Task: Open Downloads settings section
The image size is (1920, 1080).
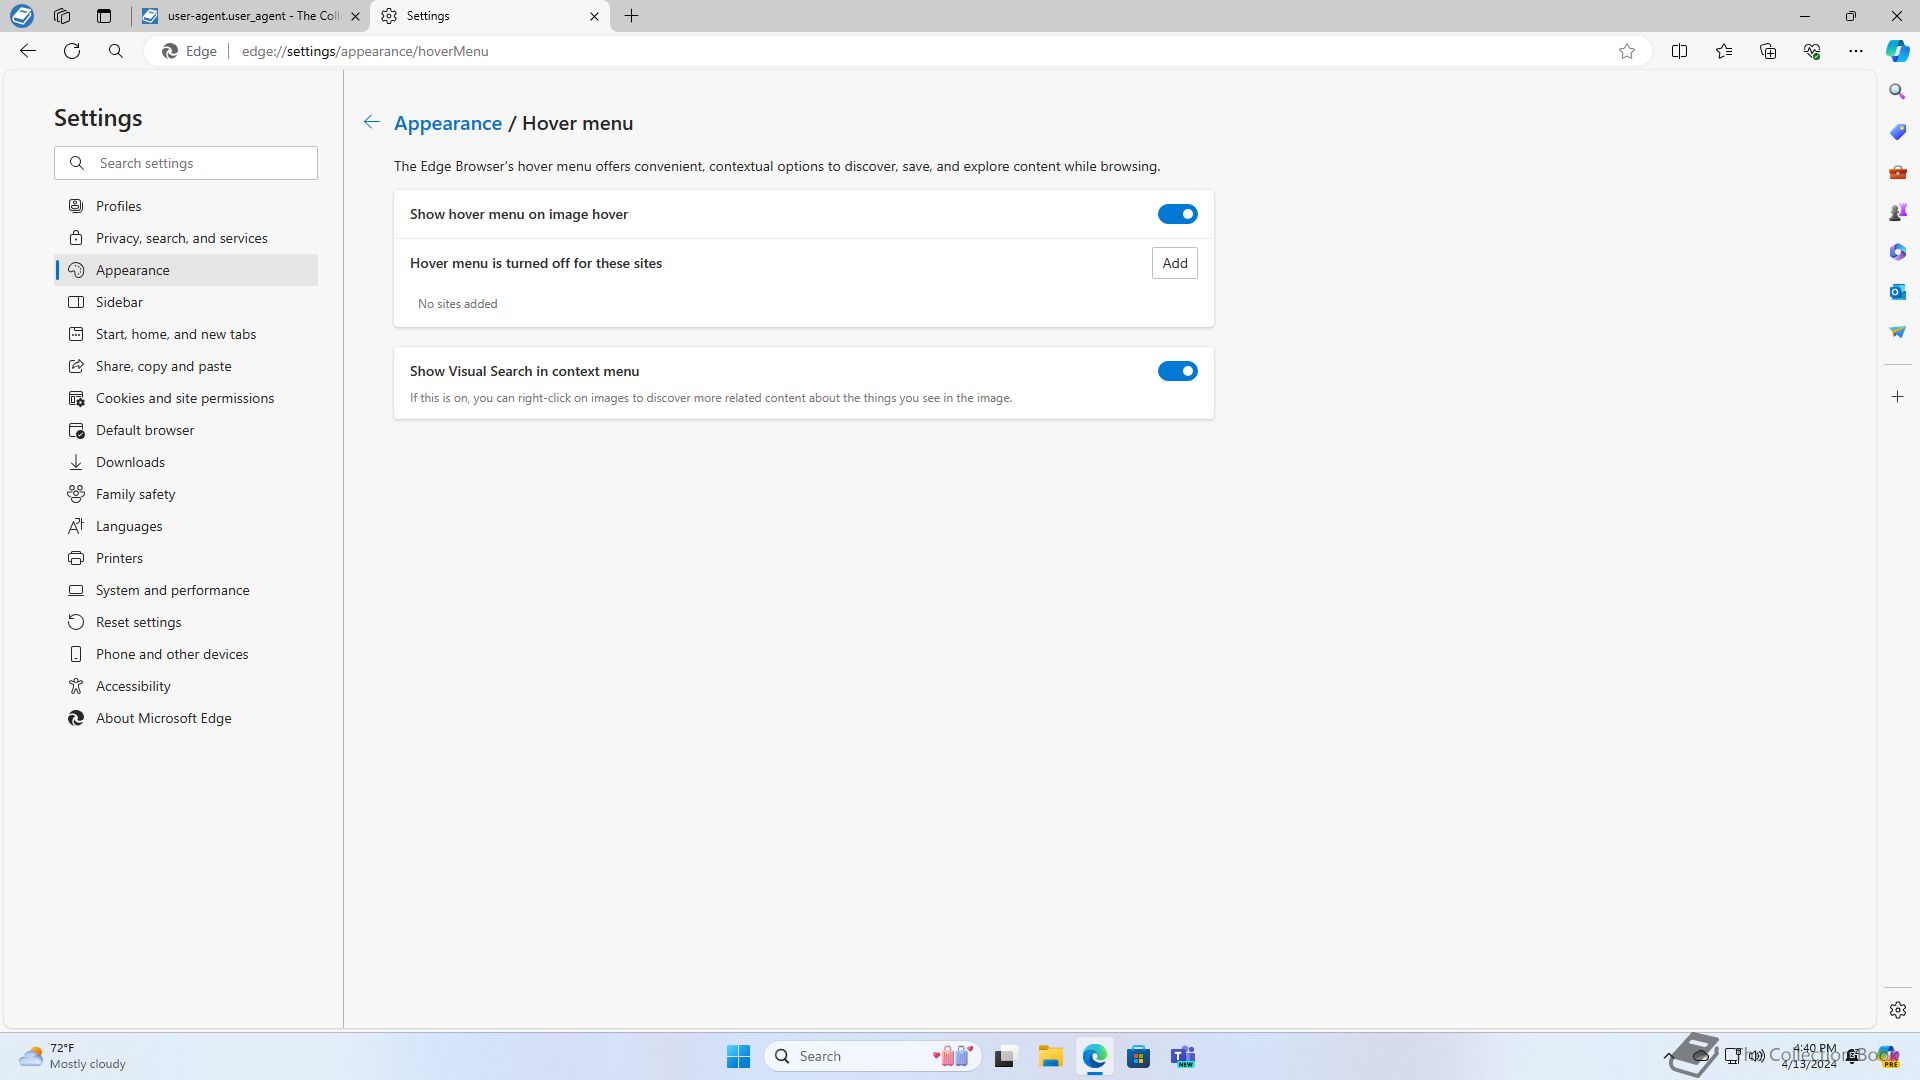Action: (186, 462)
